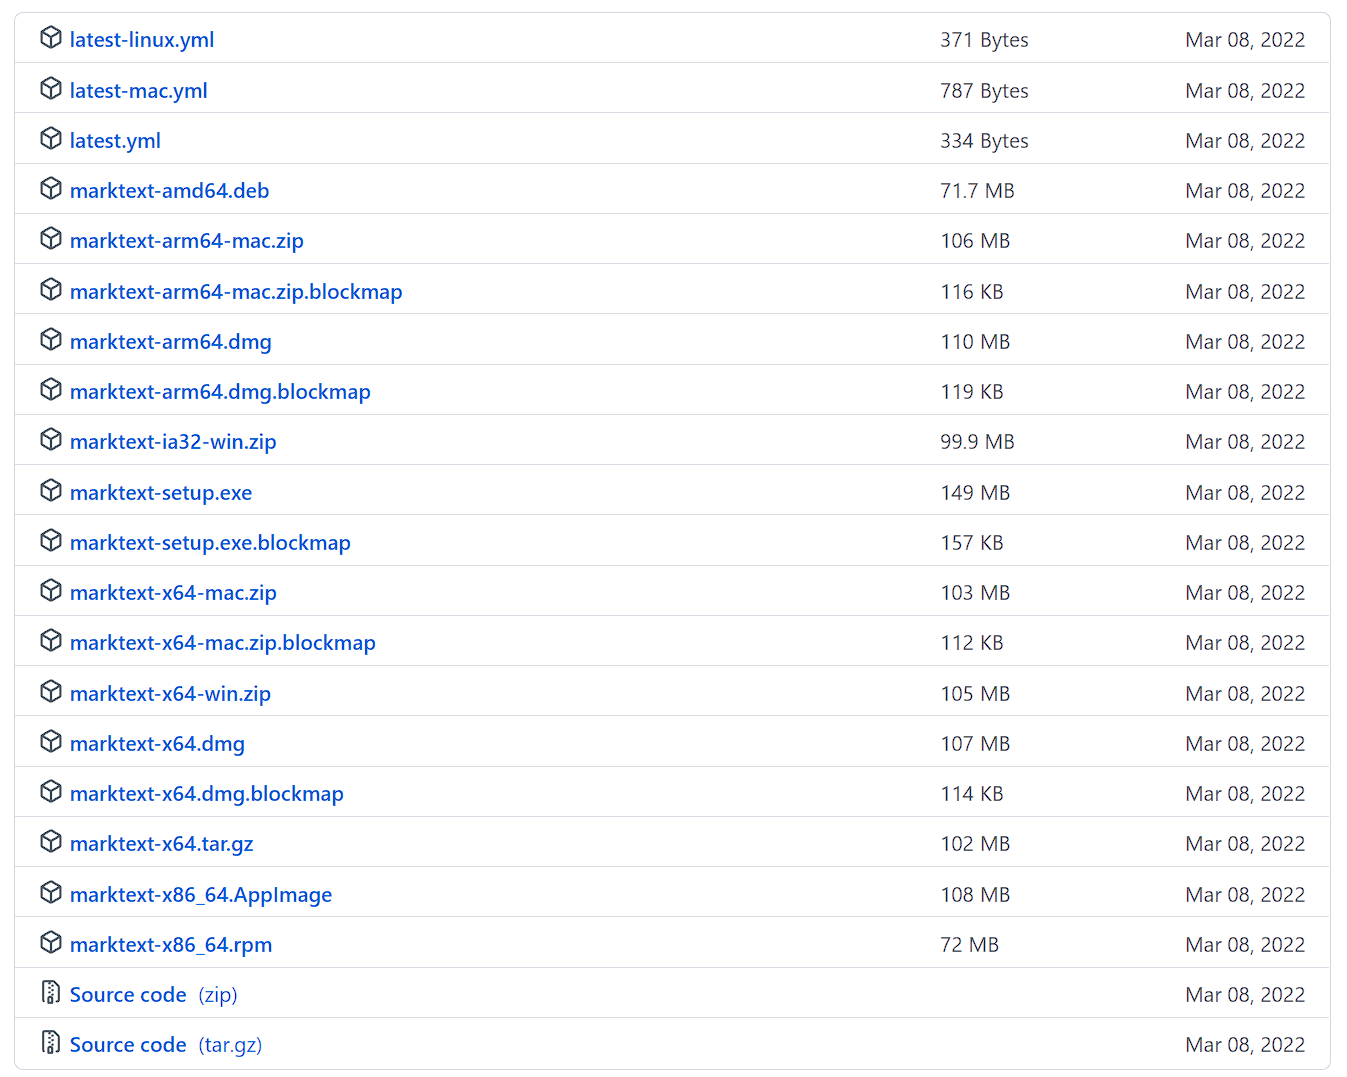Download marktext-x64.dmg
1347x1077 pixels.
pos(157,744)
